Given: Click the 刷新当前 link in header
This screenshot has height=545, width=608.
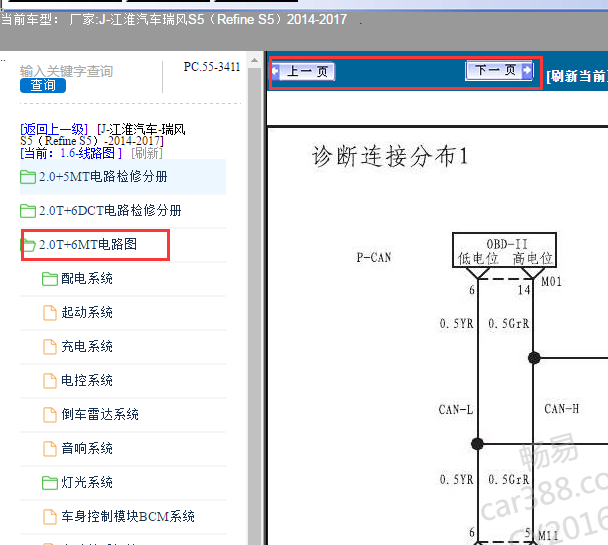Looking at the screenshot, I should (x=576, y=75).
